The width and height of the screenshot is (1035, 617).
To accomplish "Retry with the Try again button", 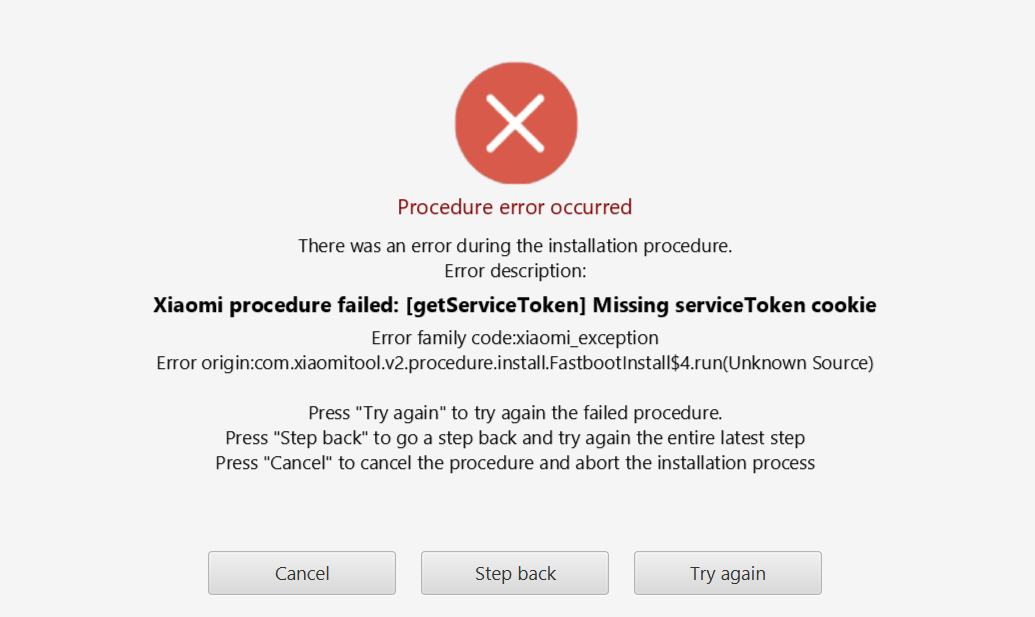I will tap(727, 573).
